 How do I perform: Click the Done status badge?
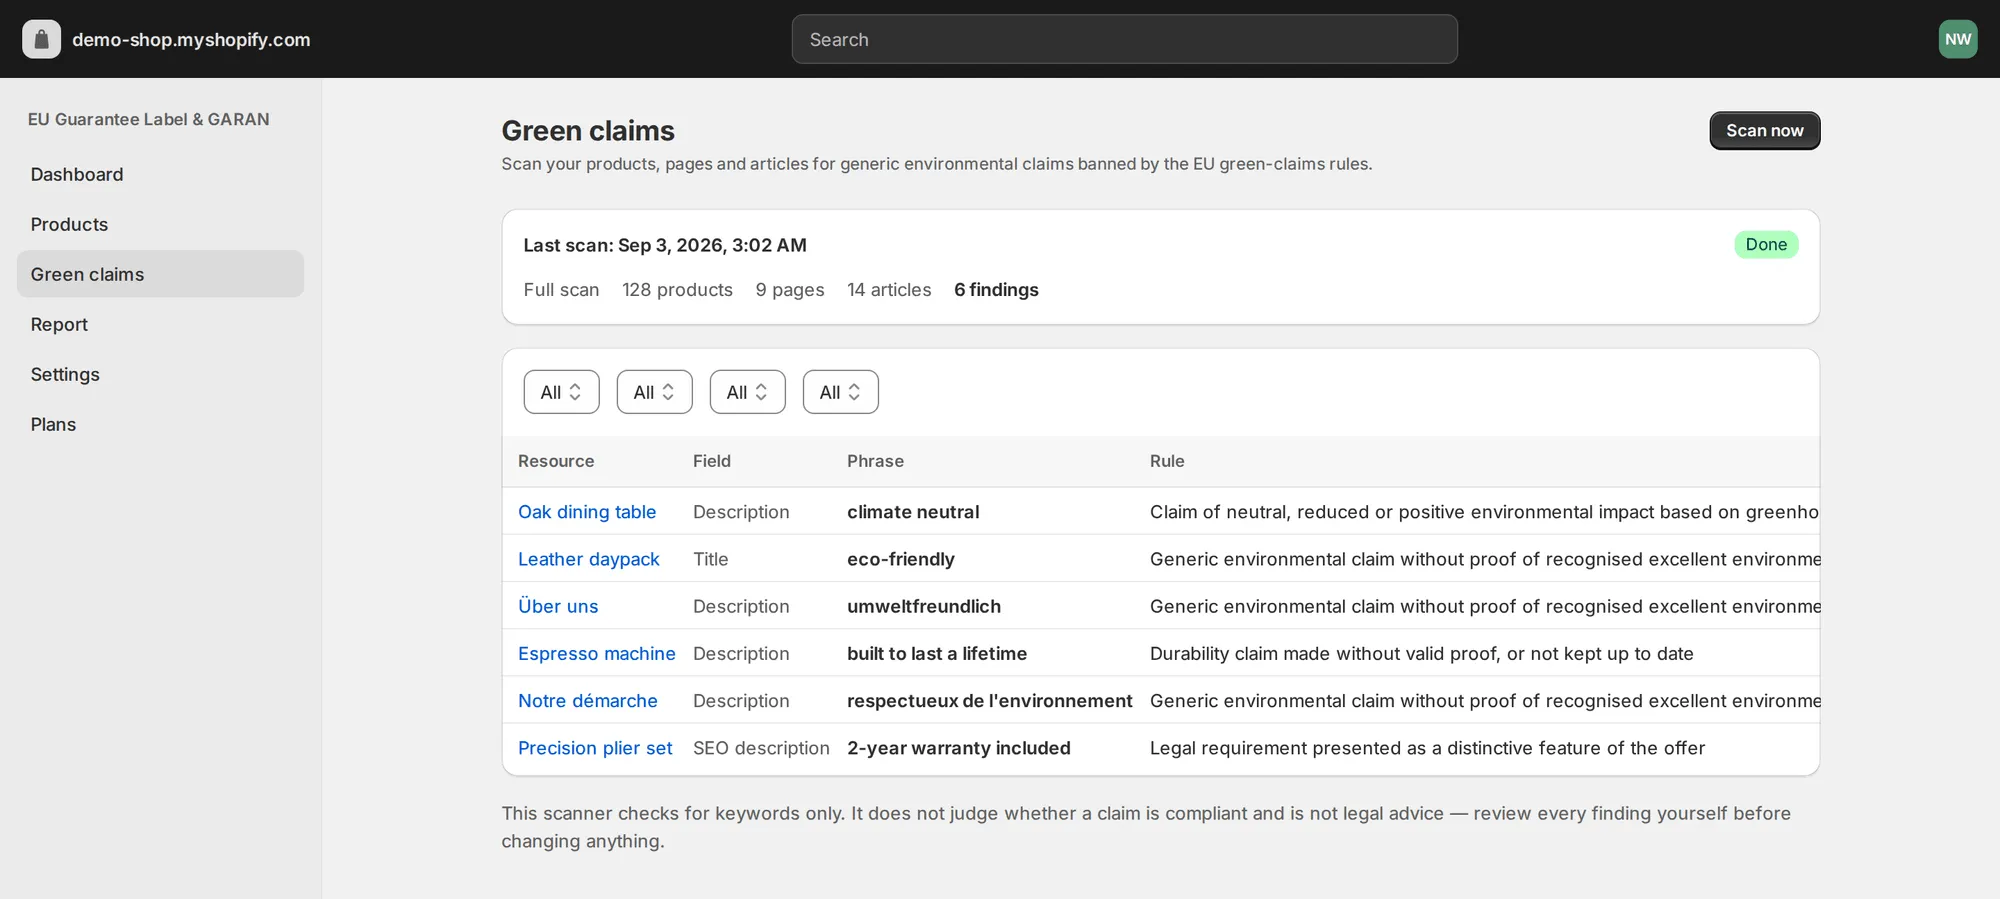1766,245
